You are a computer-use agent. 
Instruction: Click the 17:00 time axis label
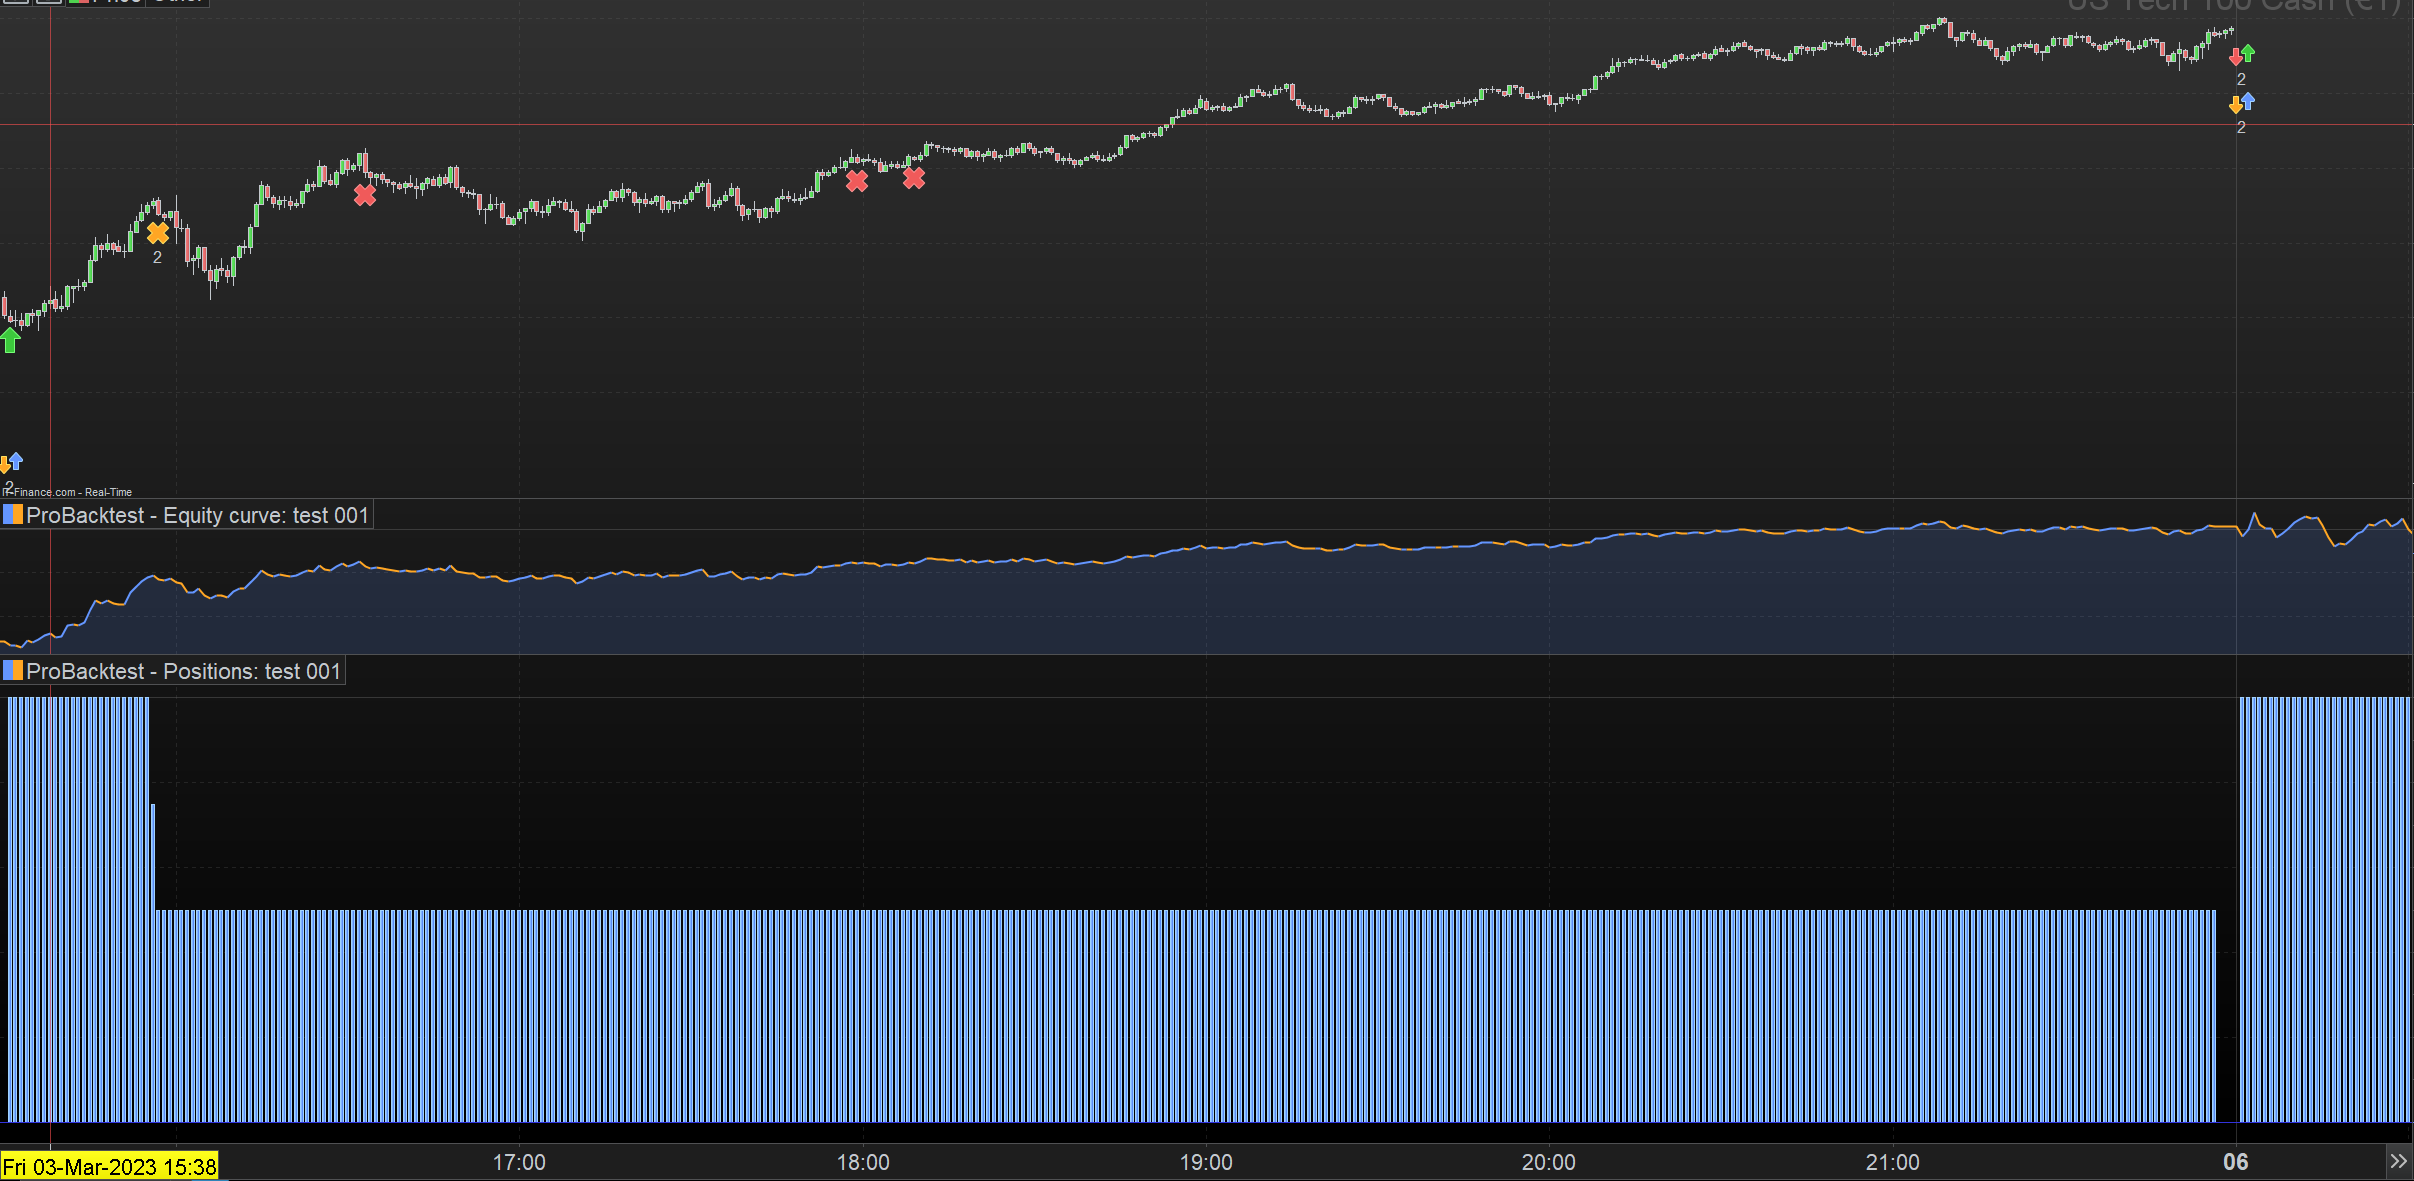519,1162
